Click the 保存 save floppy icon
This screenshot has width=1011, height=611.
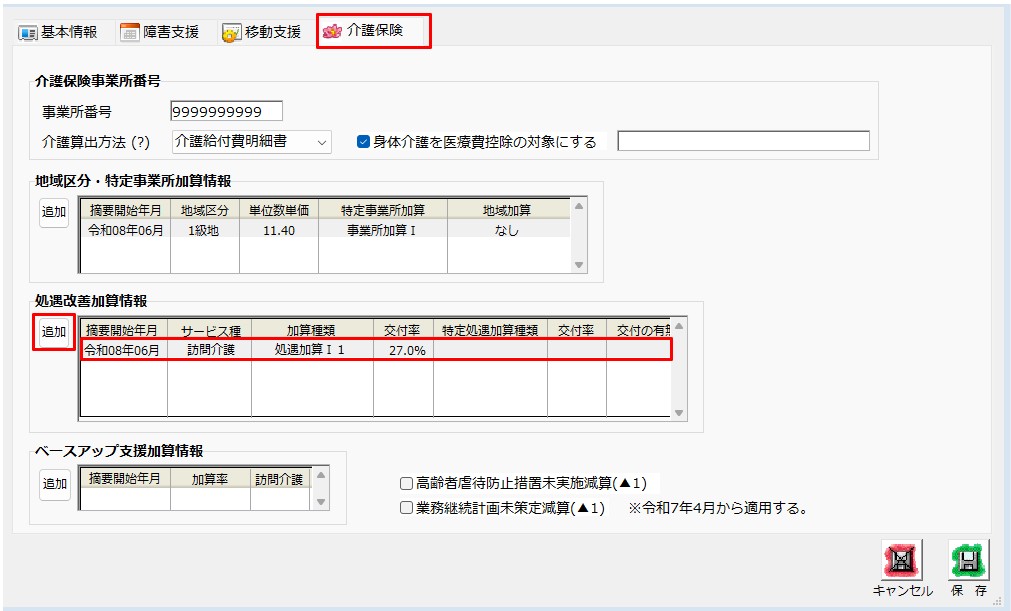point(968,560)
